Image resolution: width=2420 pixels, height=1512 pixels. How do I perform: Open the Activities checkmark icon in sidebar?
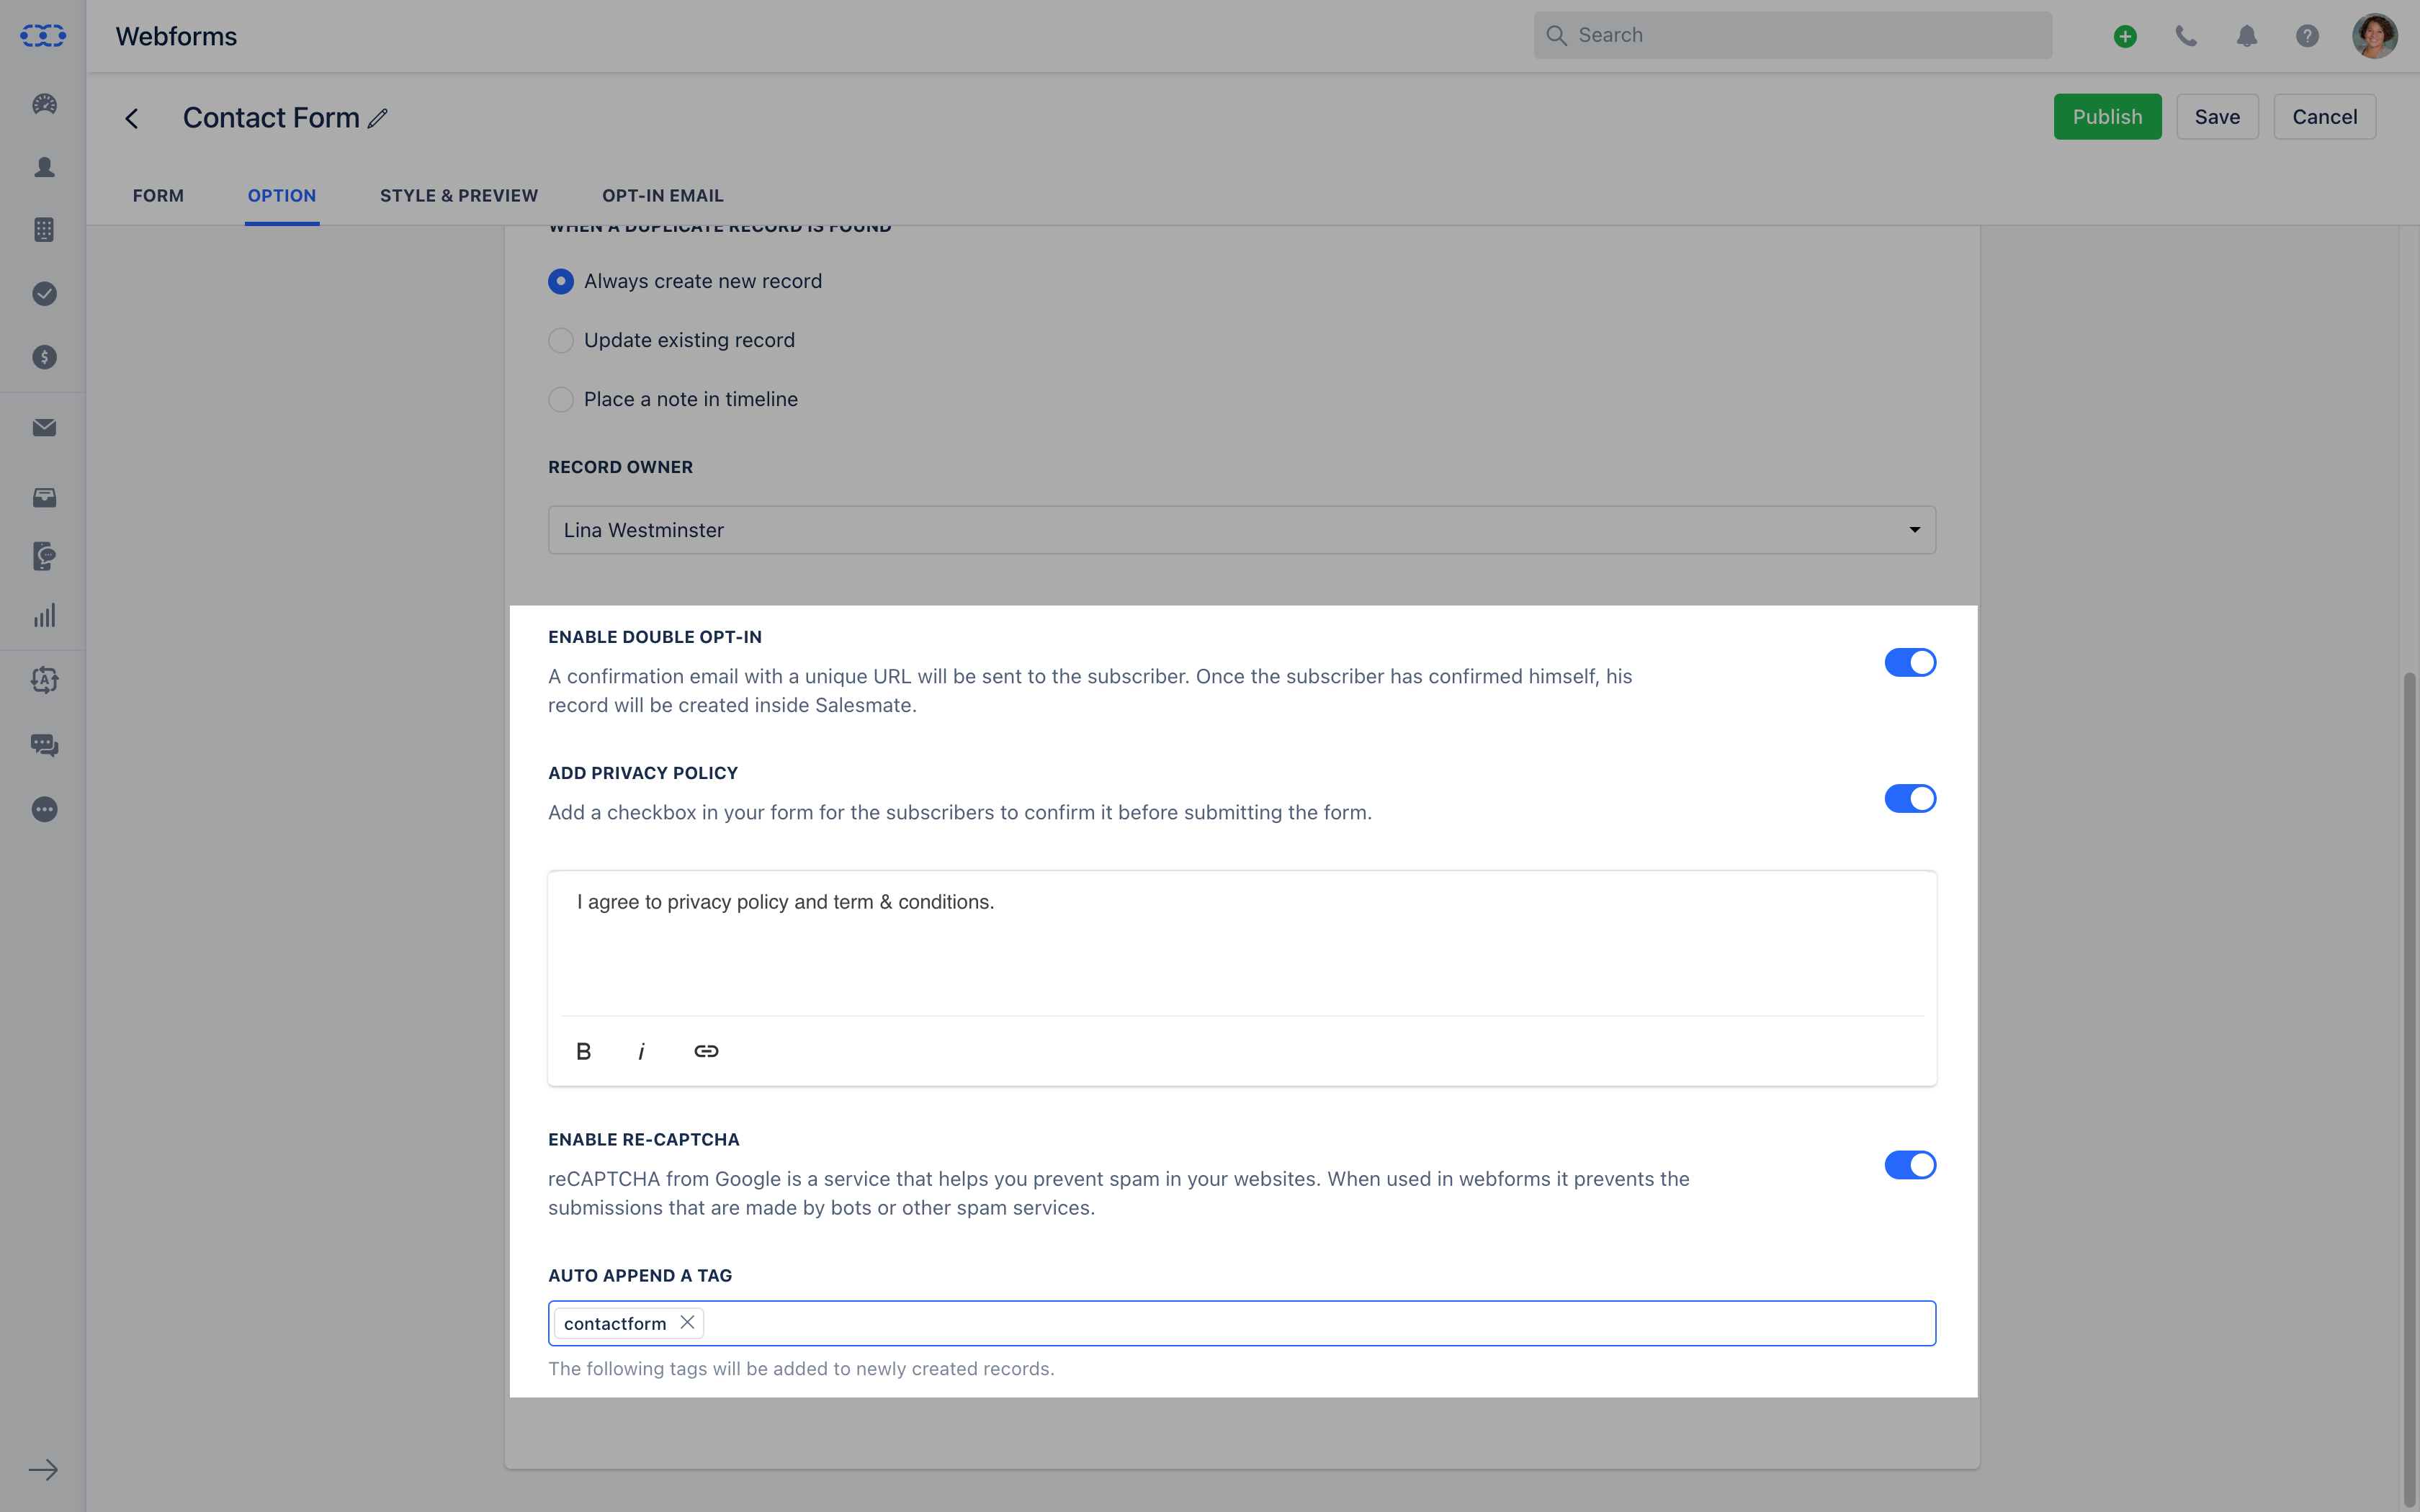pos(43,293)
